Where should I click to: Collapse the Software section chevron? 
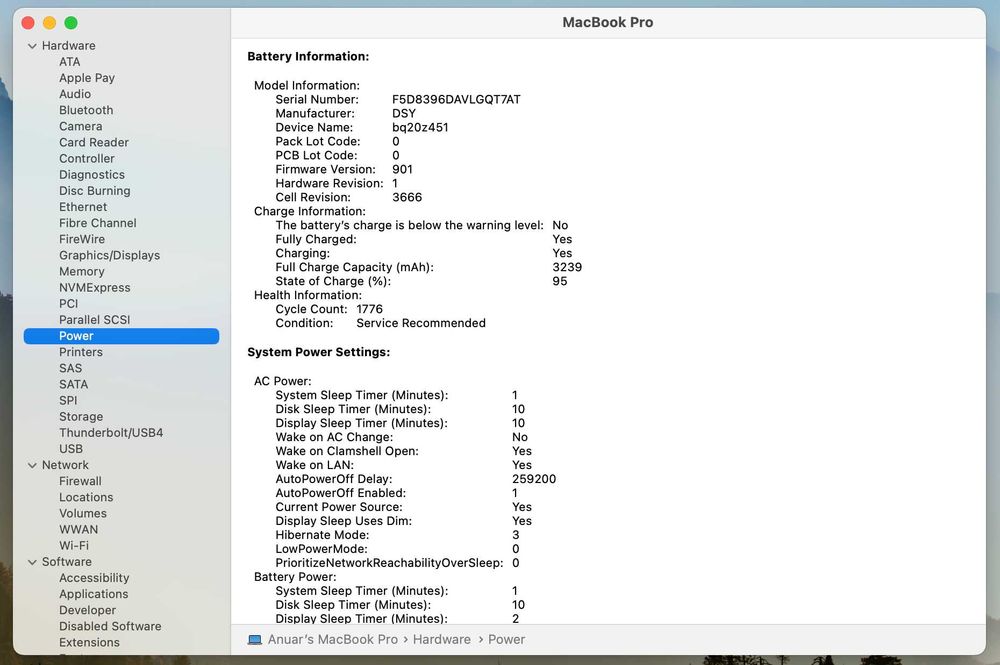coord(32,562)
